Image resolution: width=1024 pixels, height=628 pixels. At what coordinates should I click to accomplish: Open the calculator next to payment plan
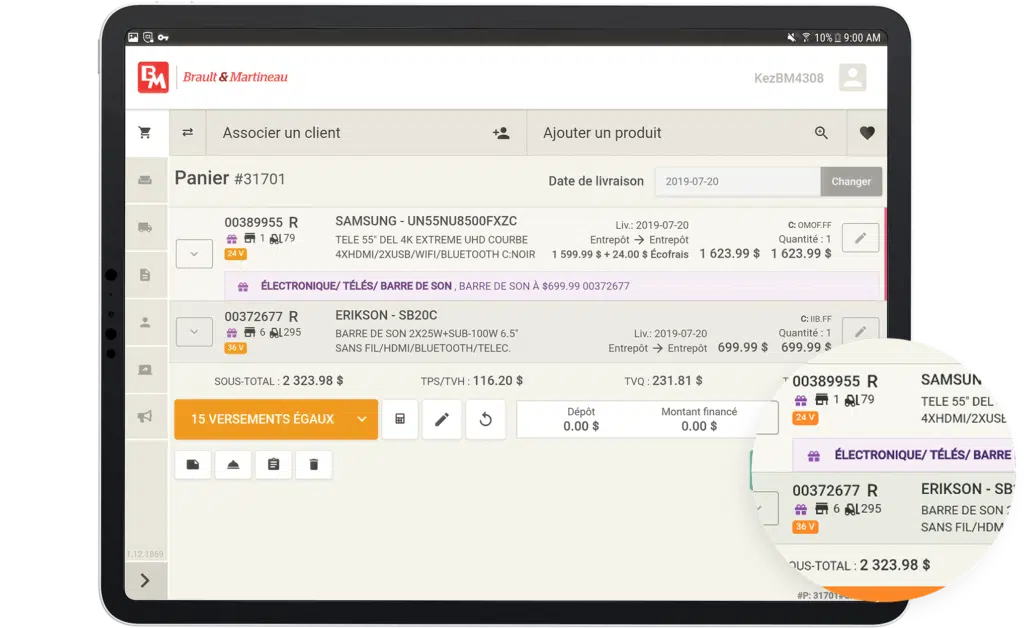[x=400, y=419]
